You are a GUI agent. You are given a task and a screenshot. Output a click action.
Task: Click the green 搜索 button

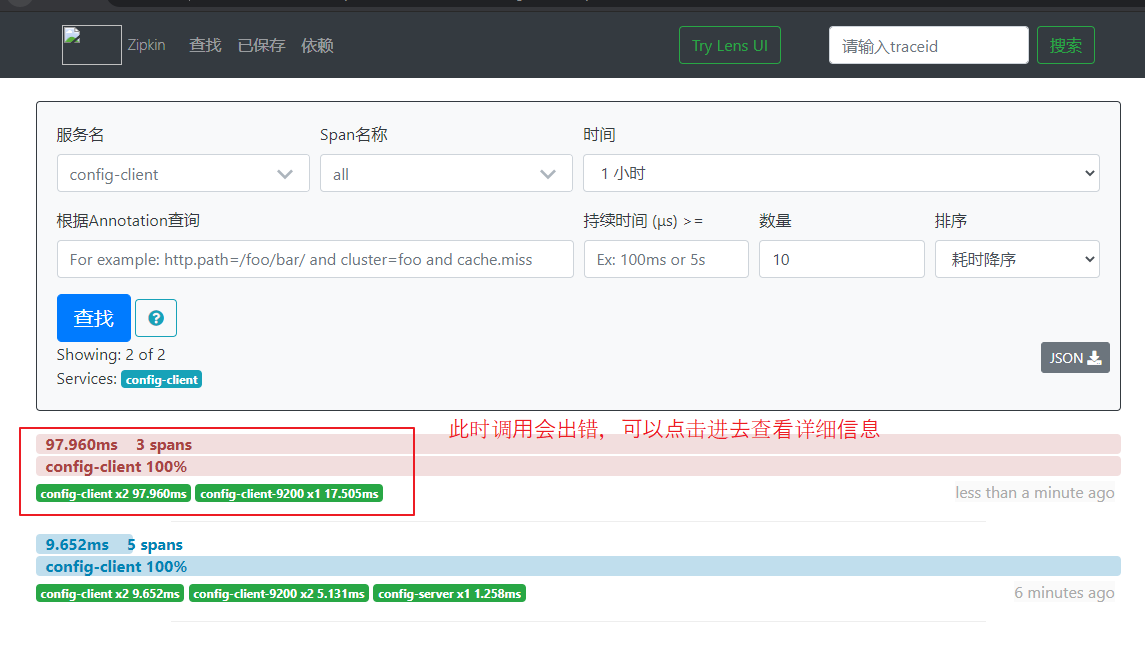1065,45
